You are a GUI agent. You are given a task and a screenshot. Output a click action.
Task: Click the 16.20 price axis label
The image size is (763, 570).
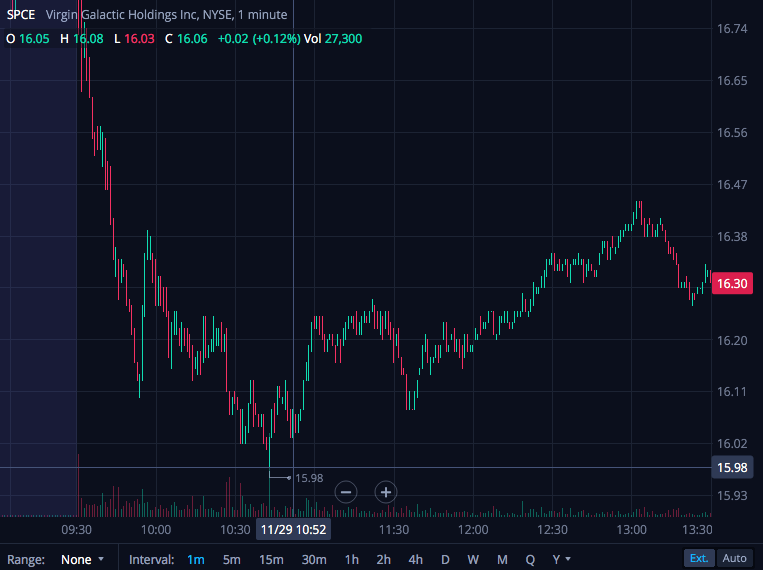click(x=732, y=340)
